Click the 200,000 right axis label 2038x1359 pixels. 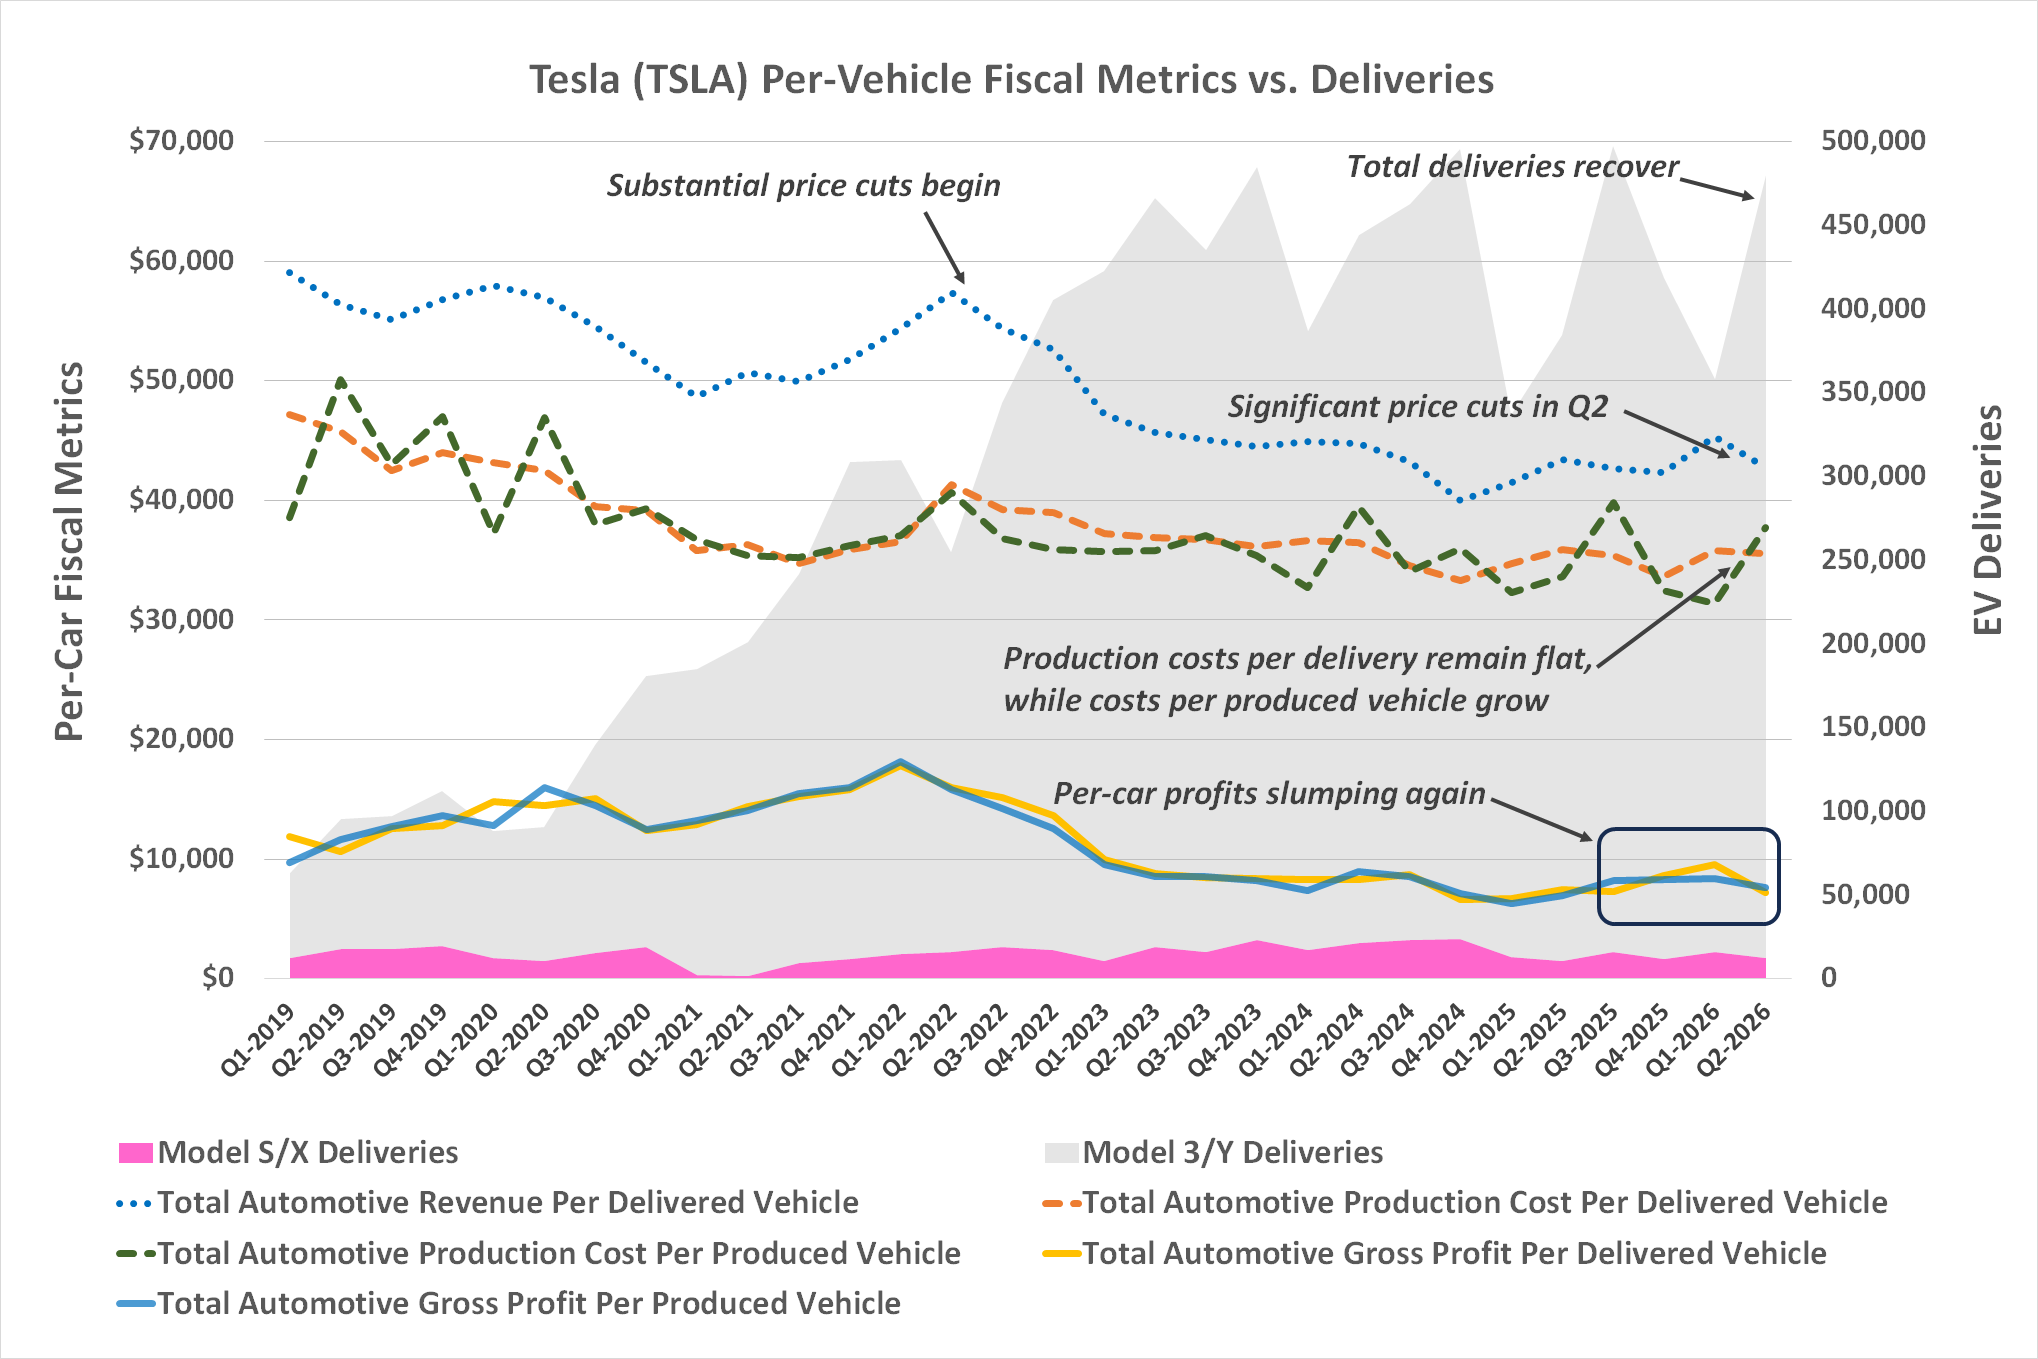[1873, 644]
